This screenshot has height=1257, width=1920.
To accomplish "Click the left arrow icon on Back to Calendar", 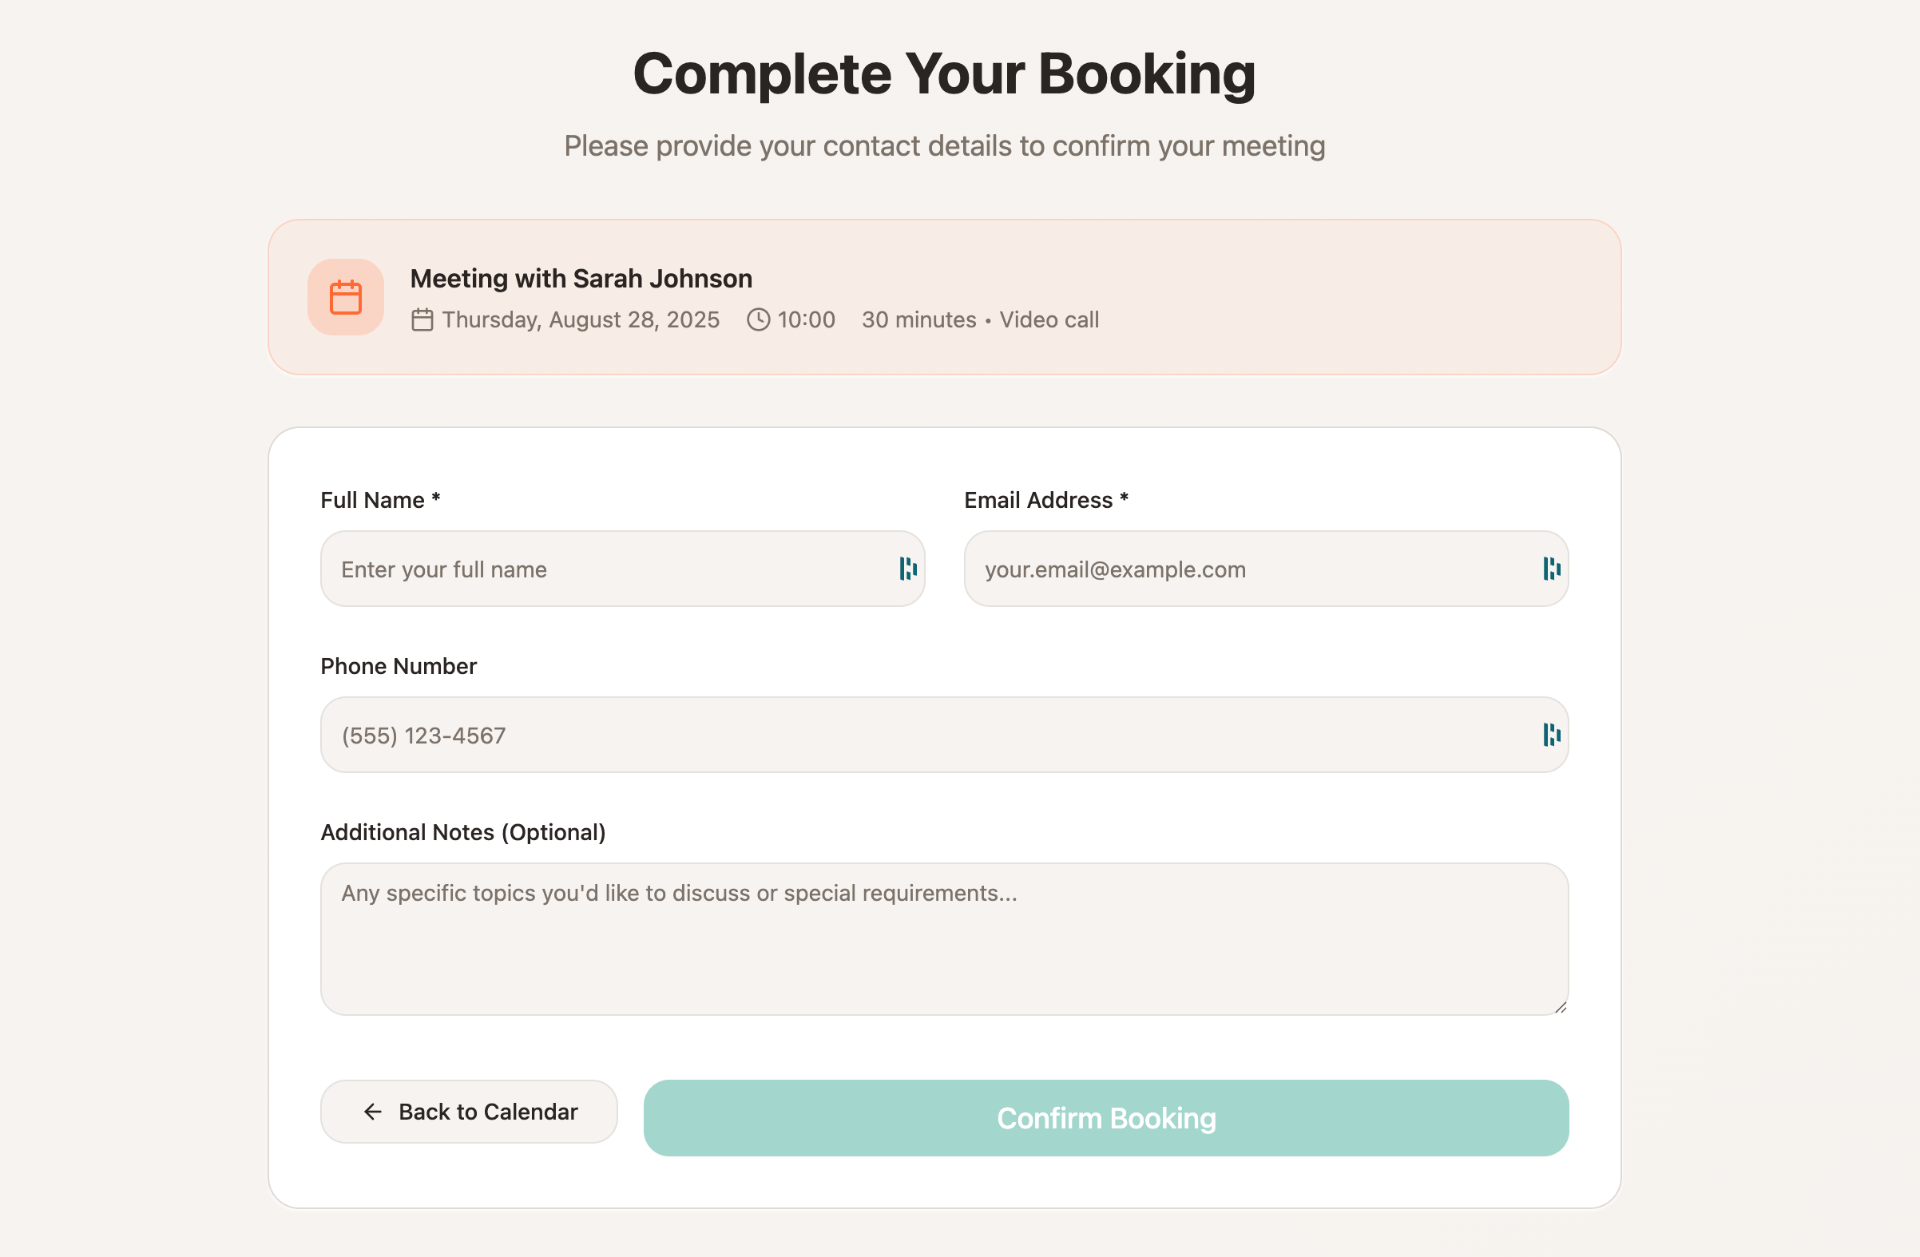I will [373, 1112].
